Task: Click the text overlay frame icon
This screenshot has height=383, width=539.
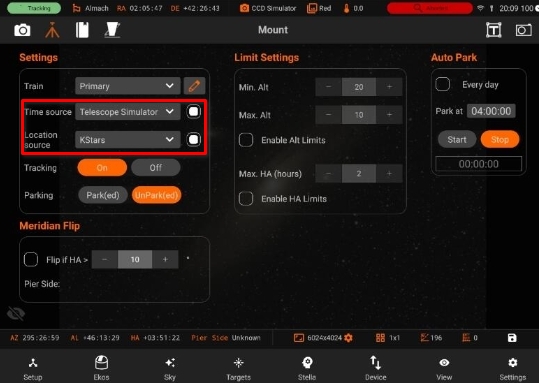Action: (494, 30)
